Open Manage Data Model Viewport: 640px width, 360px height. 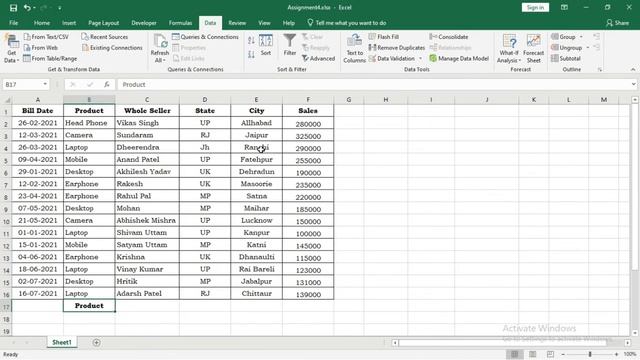click(459, 59)
